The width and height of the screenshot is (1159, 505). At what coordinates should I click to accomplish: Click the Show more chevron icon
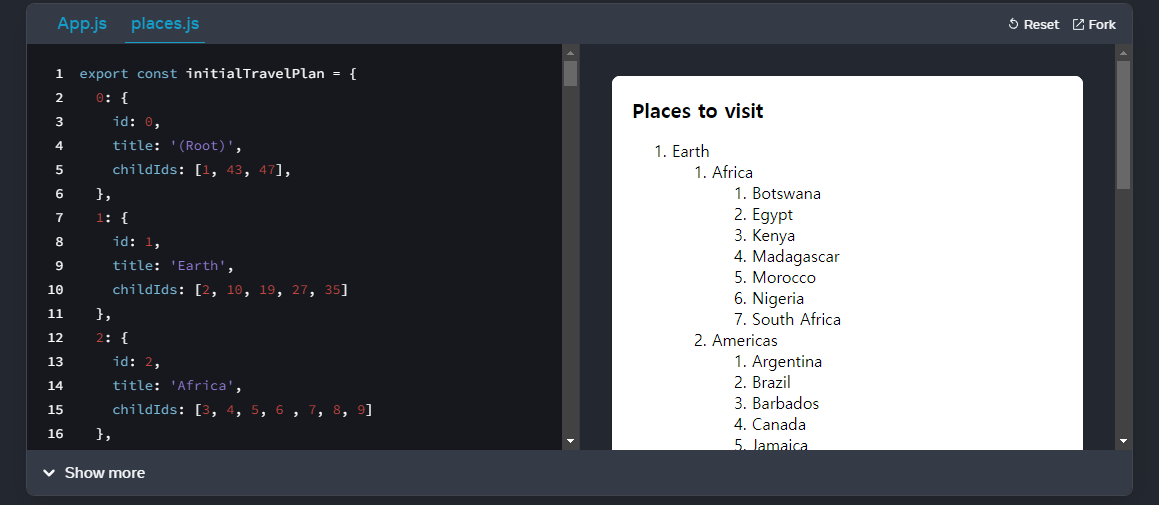click(49, 473)
